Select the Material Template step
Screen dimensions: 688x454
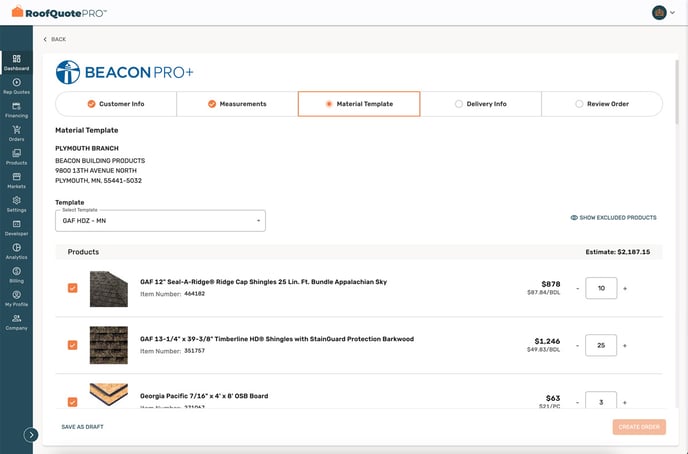(359, 104)
